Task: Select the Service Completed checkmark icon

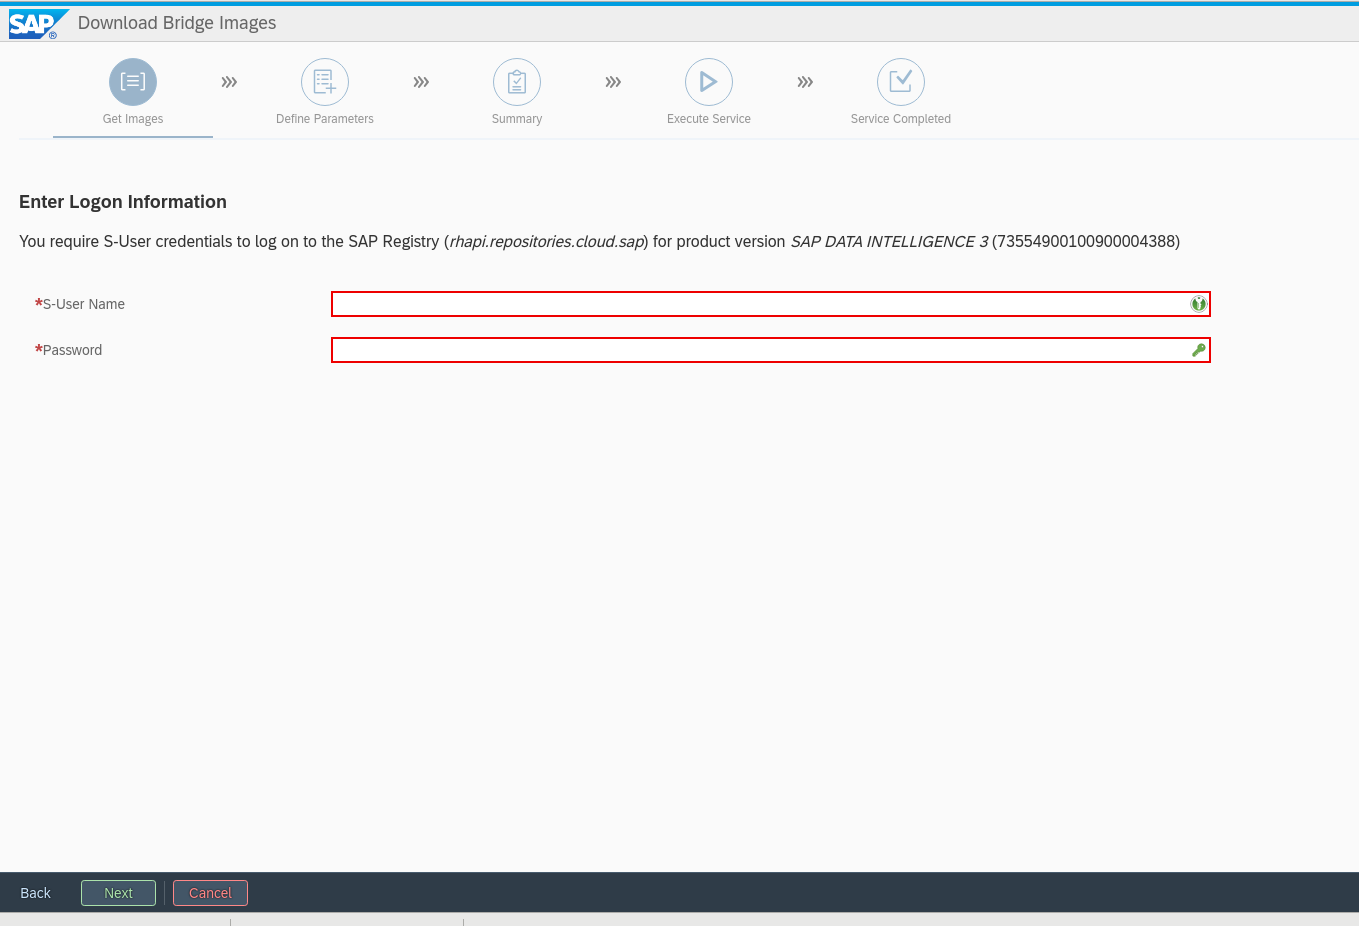Action: [x=901, y=82]
